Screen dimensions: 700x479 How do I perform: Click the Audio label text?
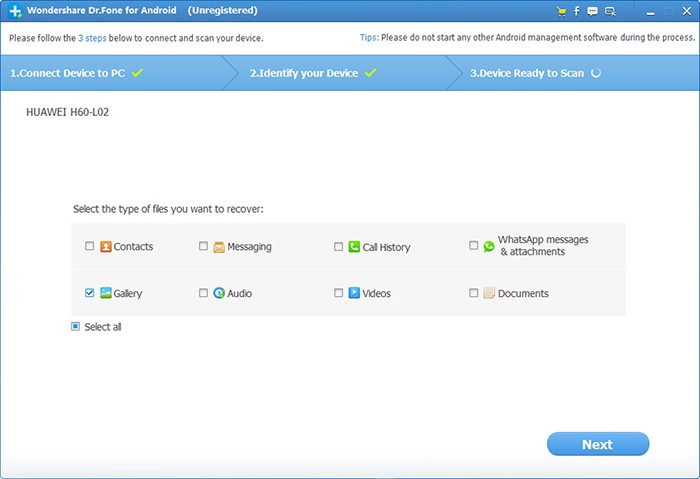tap(240, 293)
